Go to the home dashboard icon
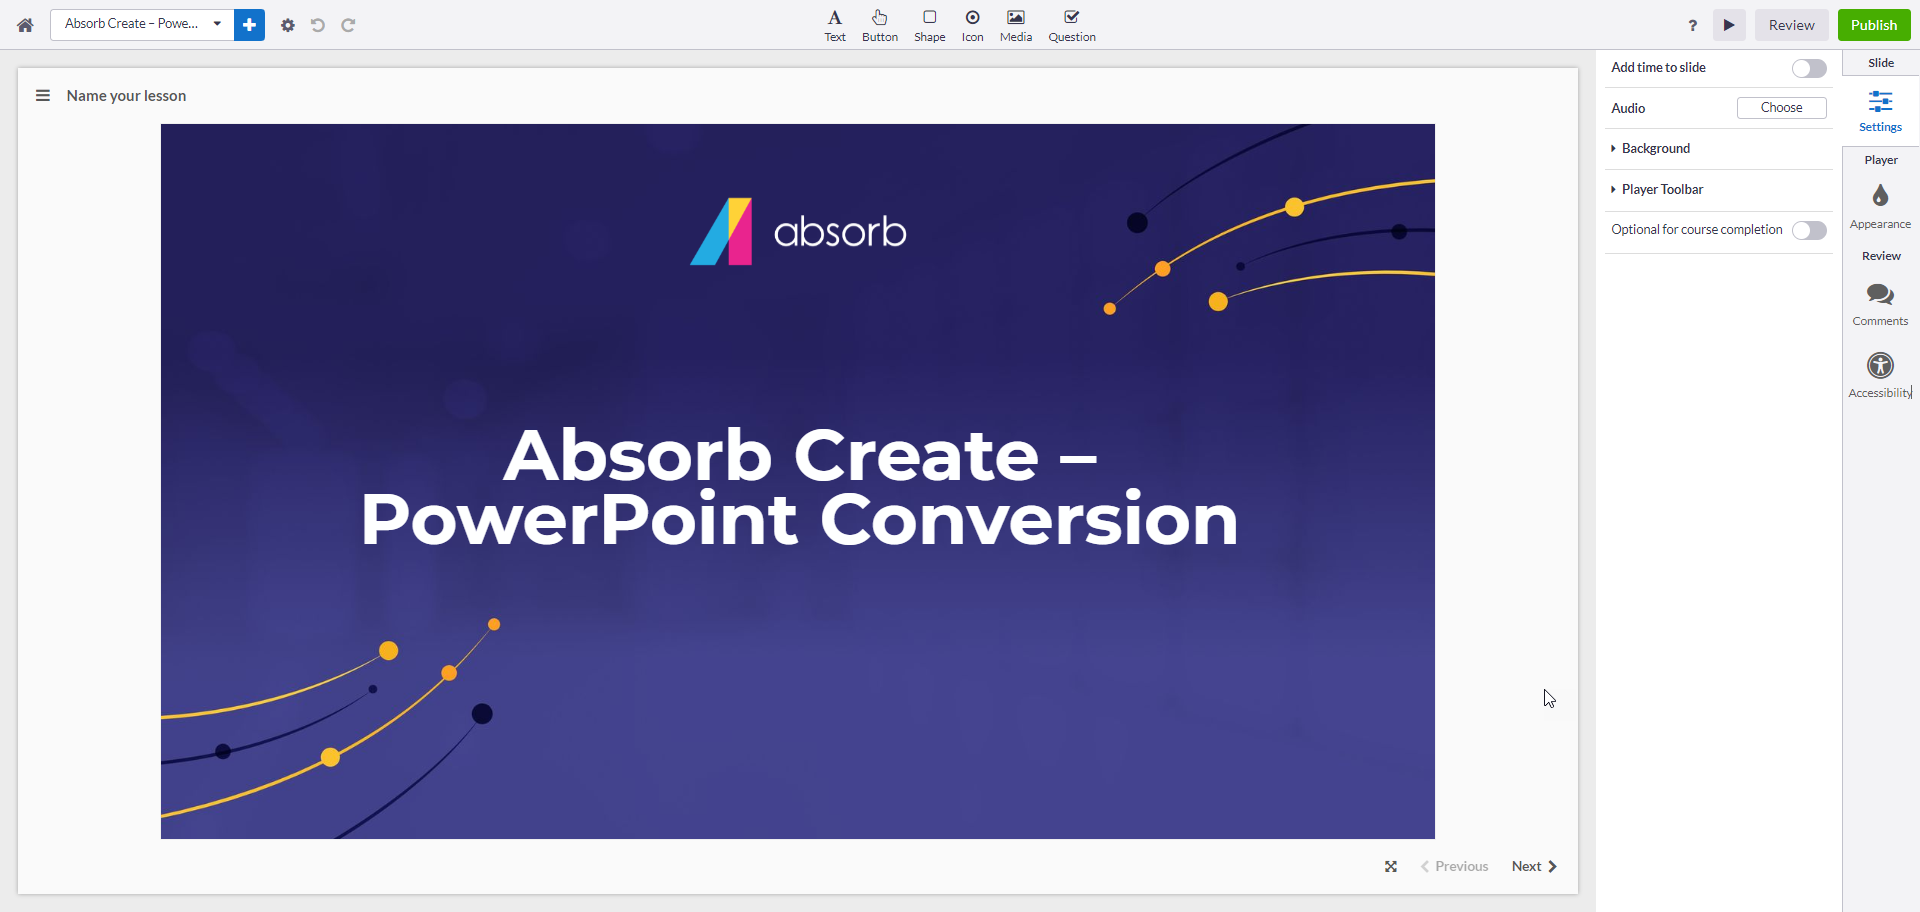This screenshot has width=1920, height=912. (25, 25)
